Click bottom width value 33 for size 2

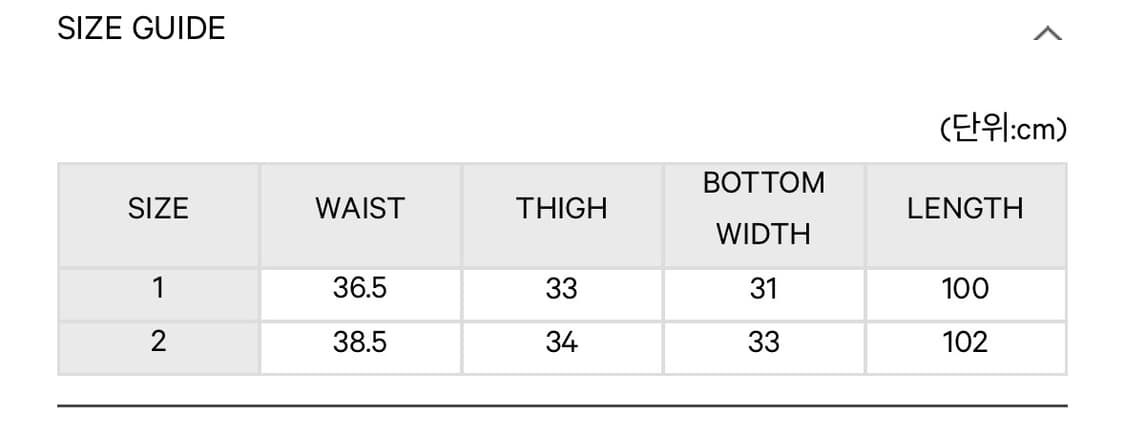click(764, 342)
